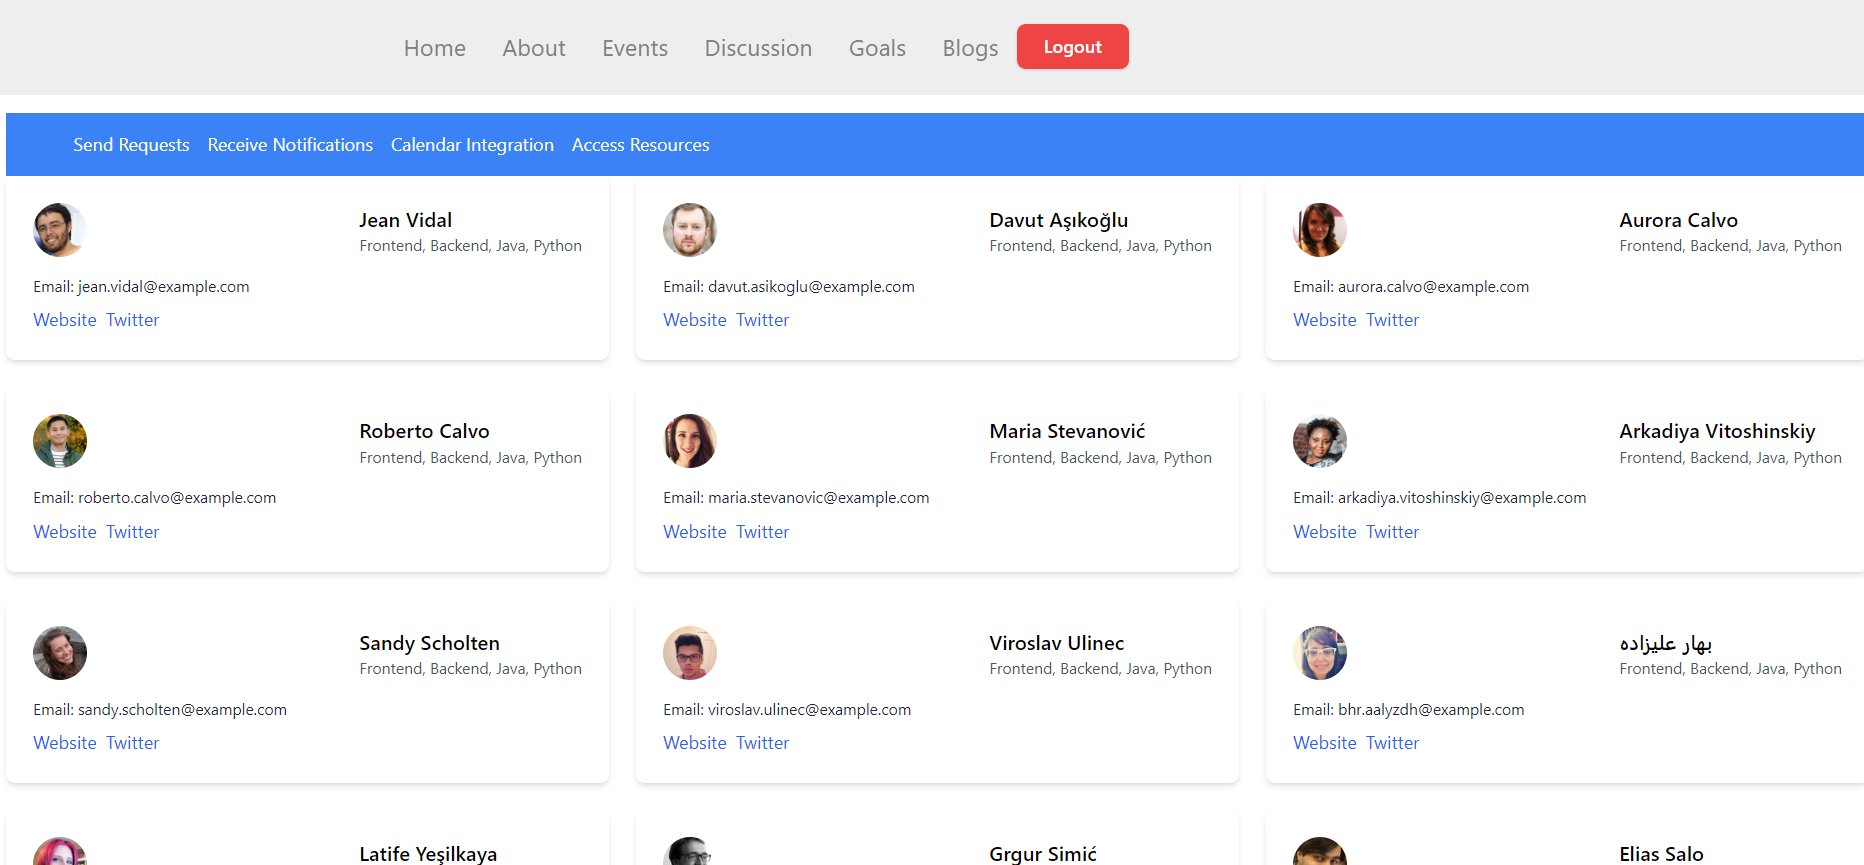Open Twitter link under bhr.aalyzdh email
Screen dimensions: 1864x865
(1393, 743)
